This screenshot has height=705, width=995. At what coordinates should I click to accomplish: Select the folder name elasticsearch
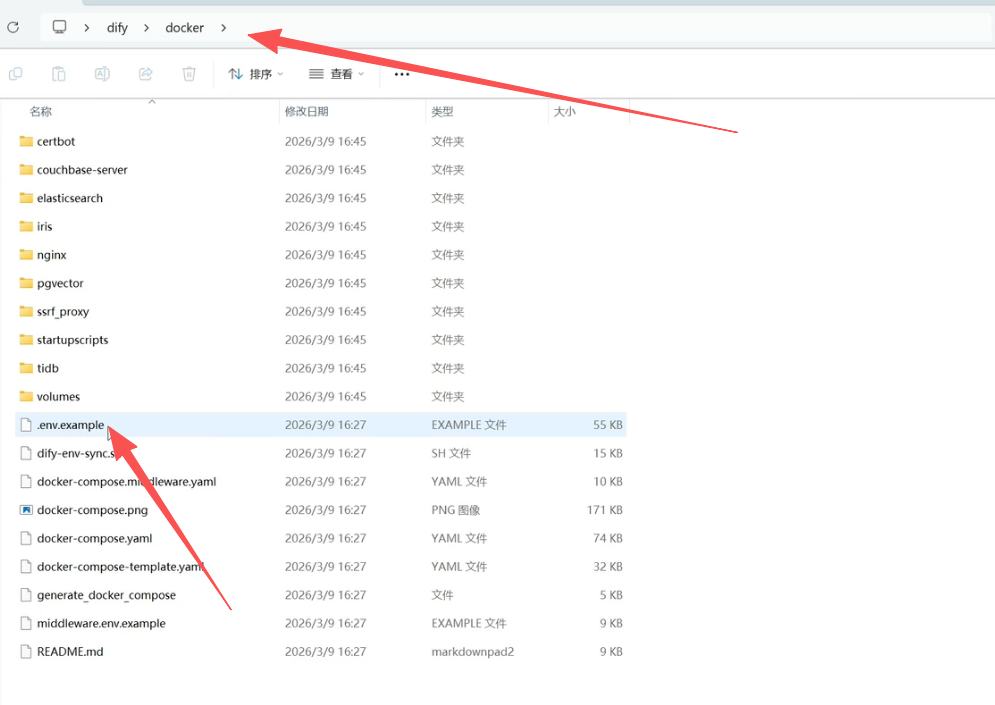coord(70,198)
